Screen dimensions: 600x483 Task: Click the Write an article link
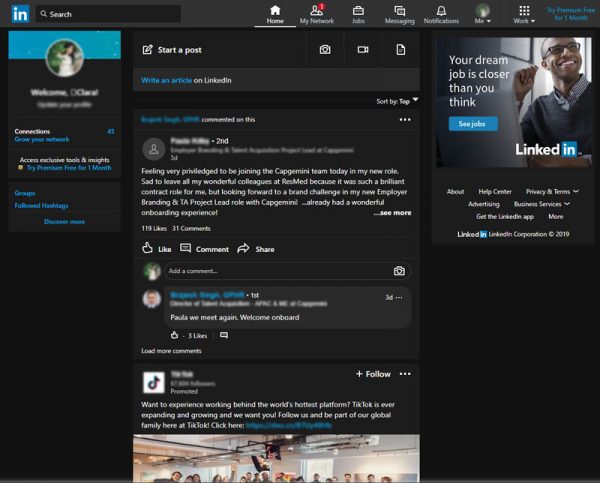(166, 80)
